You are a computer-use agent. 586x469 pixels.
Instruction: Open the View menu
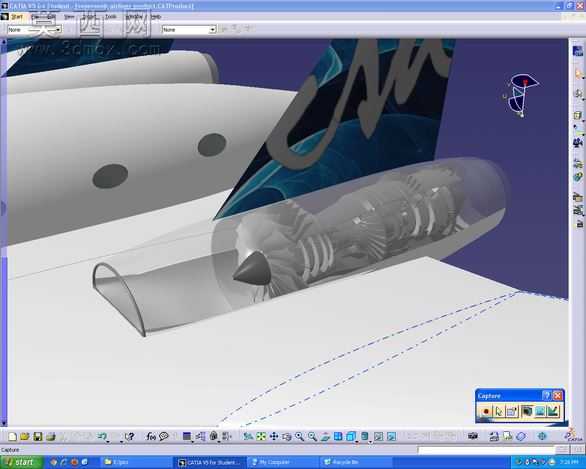[x=69, y=17]
